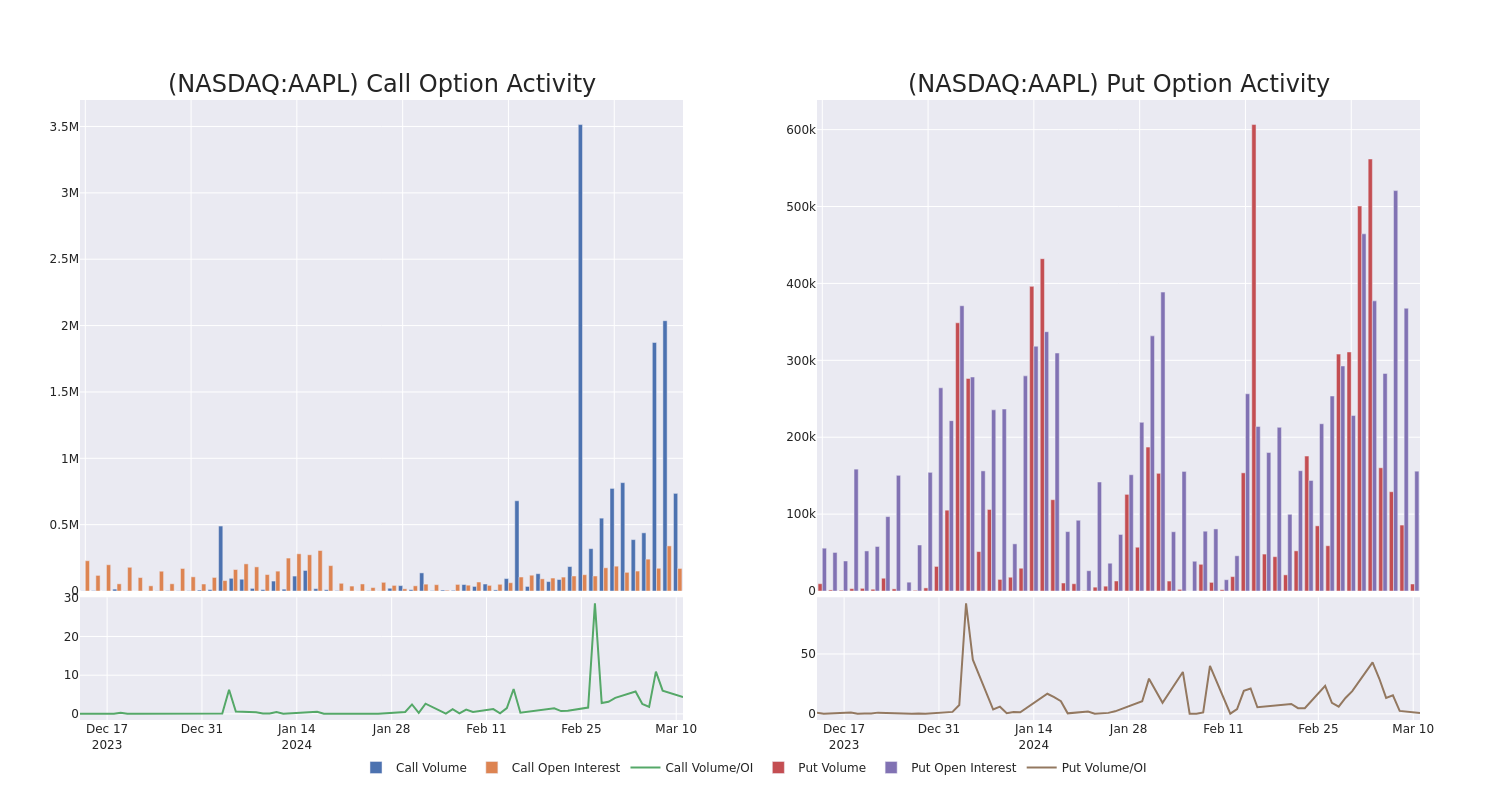Screen dimensions: 1500x800
Task: Click the '100k' y-axis label on put chart
Action: (x=801, y=514)
